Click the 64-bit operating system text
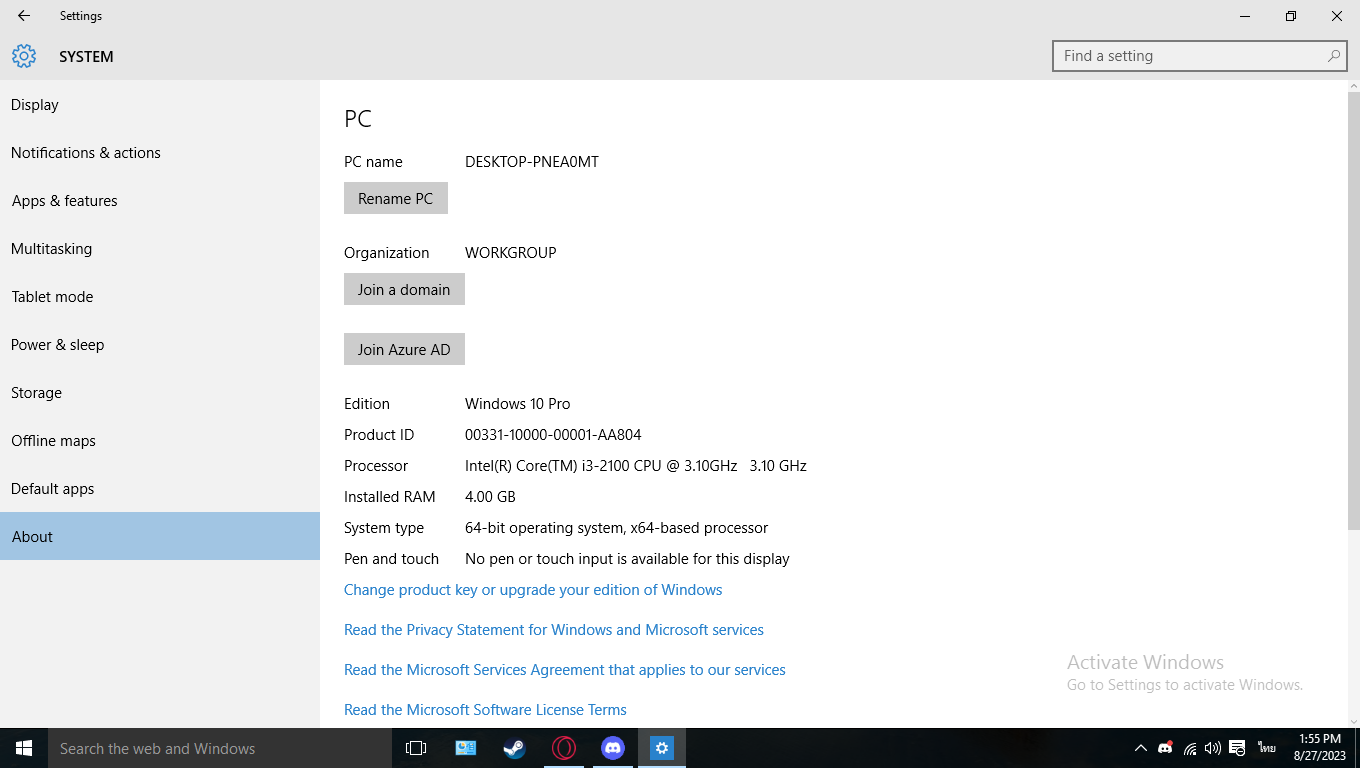Viewport: 1360px width, 768px height. pyautogui.click(x=617, y=528)
